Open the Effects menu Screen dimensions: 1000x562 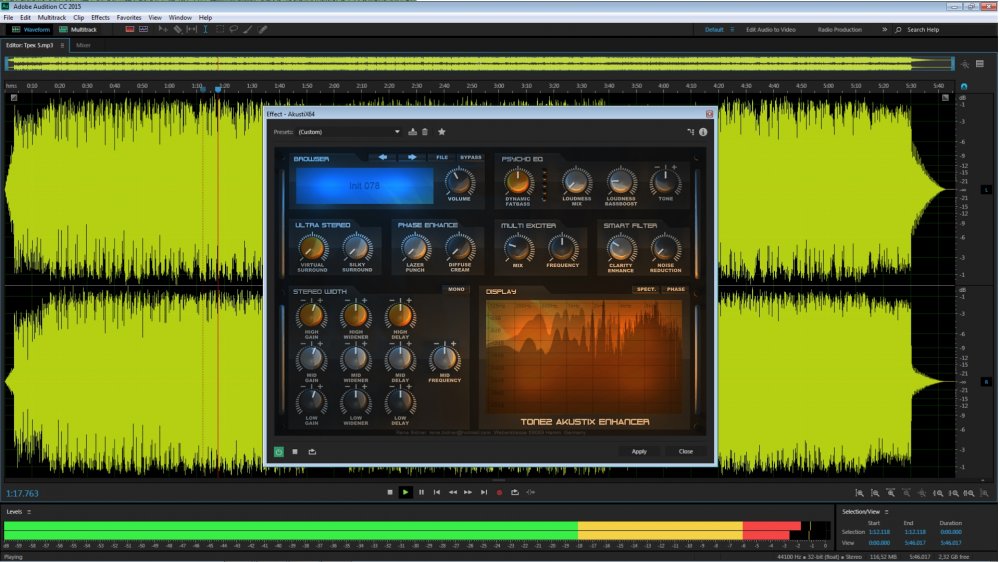(100, 17)
